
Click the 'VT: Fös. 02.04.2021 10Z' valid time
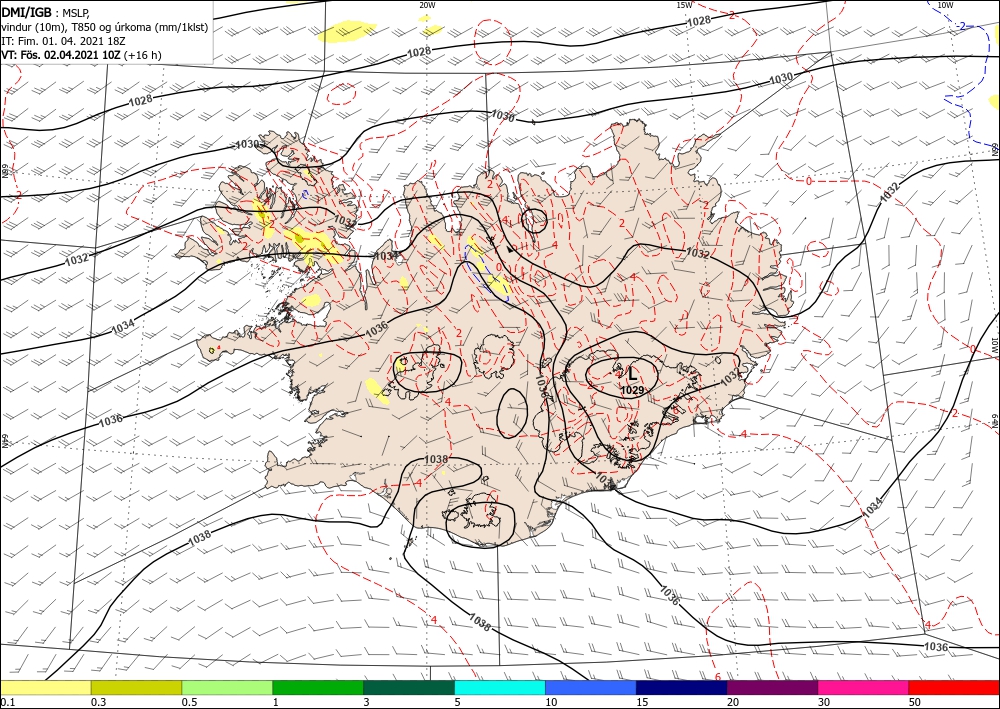pos(61,55)
